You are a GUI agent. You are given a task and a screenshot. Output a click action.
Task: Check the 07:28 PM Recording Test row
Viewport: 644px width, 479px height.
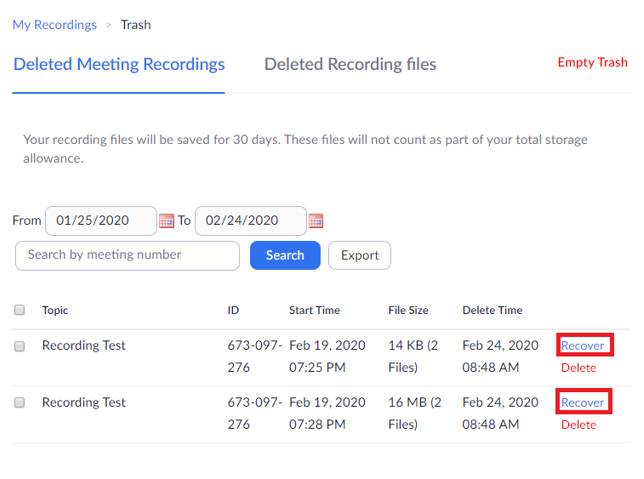(19, 402)
